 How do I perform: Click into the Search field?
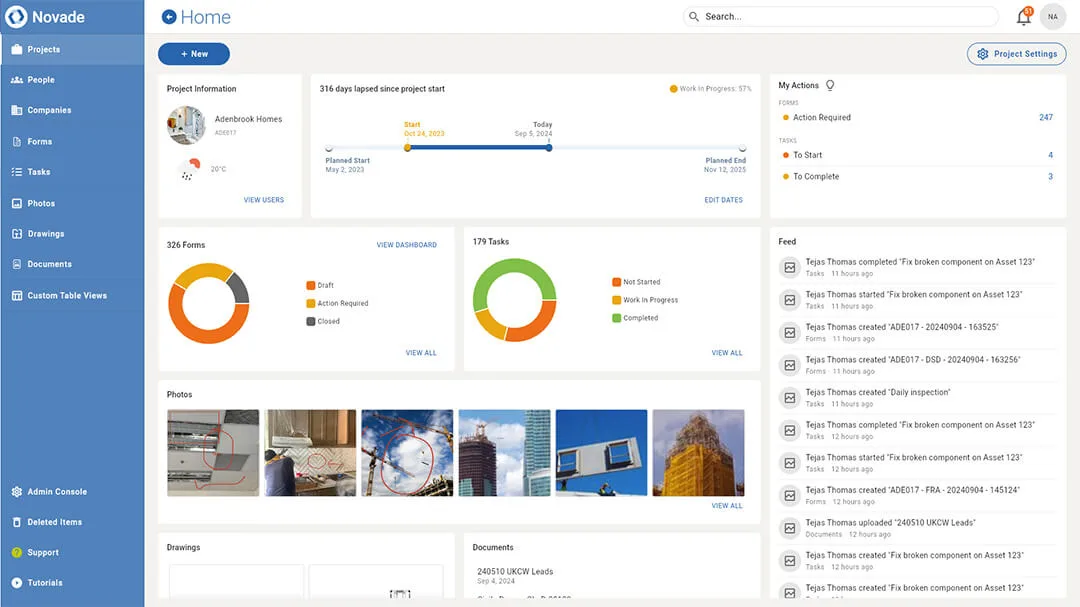point(840,17)
